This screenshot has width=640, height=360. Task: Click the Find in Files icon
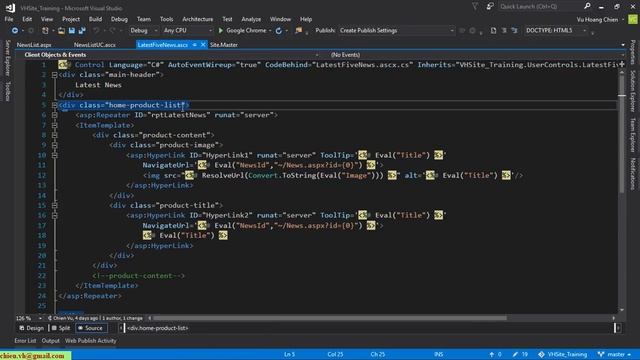click(299, 31)
